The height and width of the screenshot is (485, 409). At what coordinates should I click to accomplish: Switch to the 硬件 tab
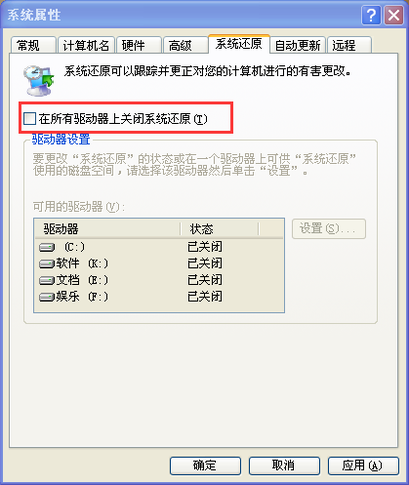tap(139, 45)
